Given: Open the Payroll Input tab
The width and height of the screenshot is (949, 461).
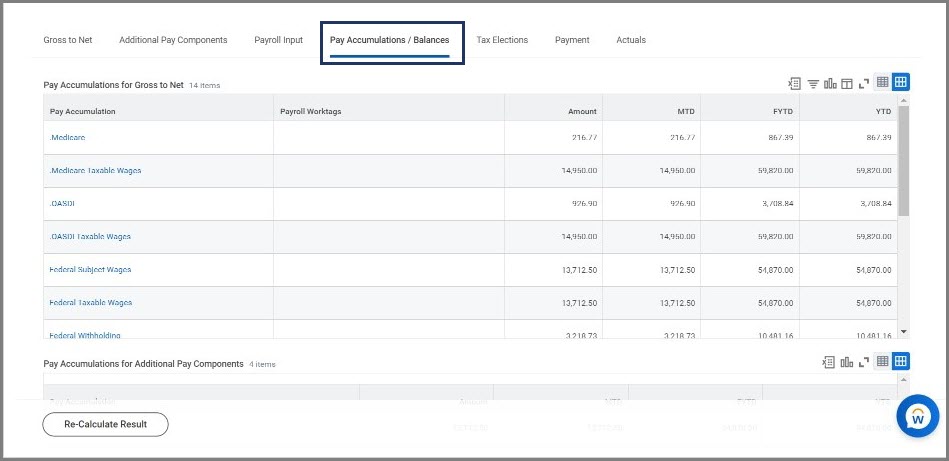Looking at the screenshot, I should (x=279, y=40).
